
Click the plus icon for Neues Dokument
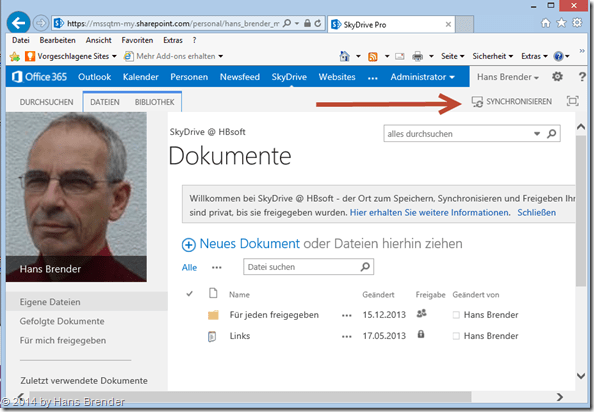189,245
